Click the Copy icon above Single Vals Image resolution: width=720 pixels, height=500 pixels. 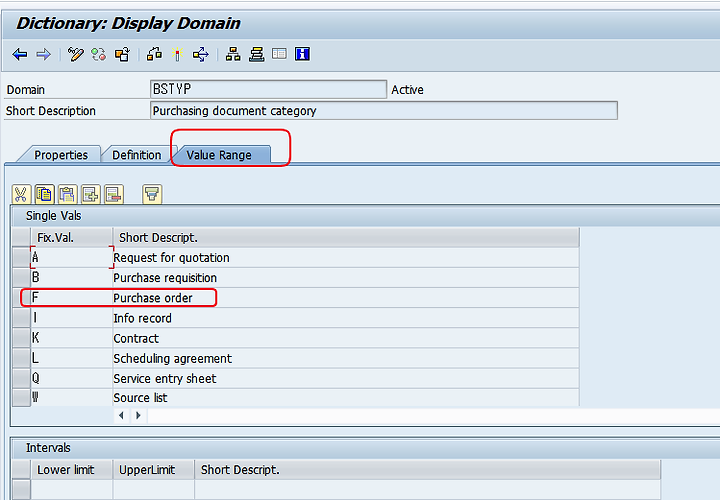(45, 195)
